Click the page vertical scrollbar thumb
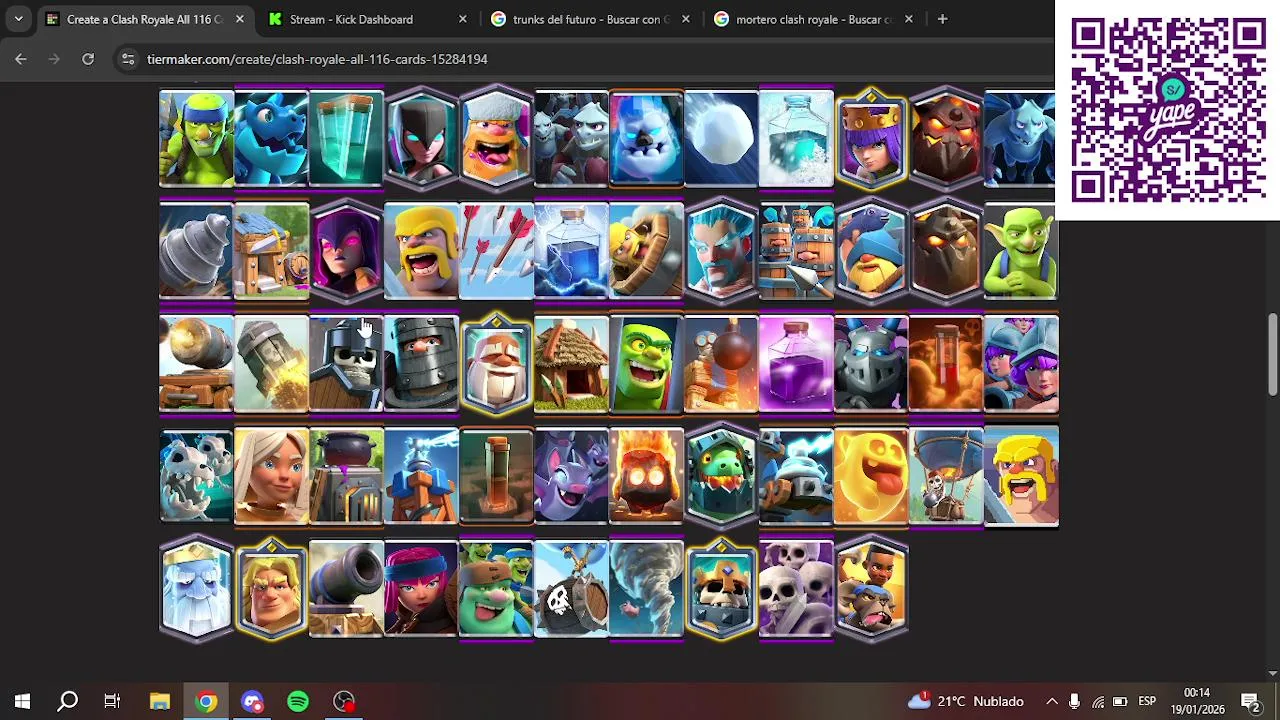Screen dimensions: 1280x720 [1272, 355]
